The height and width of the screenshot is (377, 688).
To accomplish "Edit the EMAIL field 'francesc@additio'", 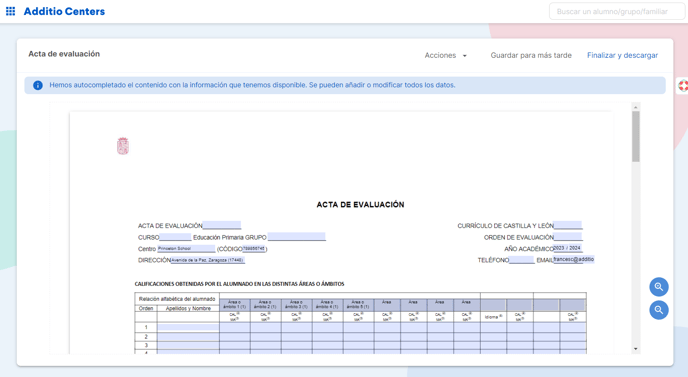I will pyautogui.click(x=573, y=259).
